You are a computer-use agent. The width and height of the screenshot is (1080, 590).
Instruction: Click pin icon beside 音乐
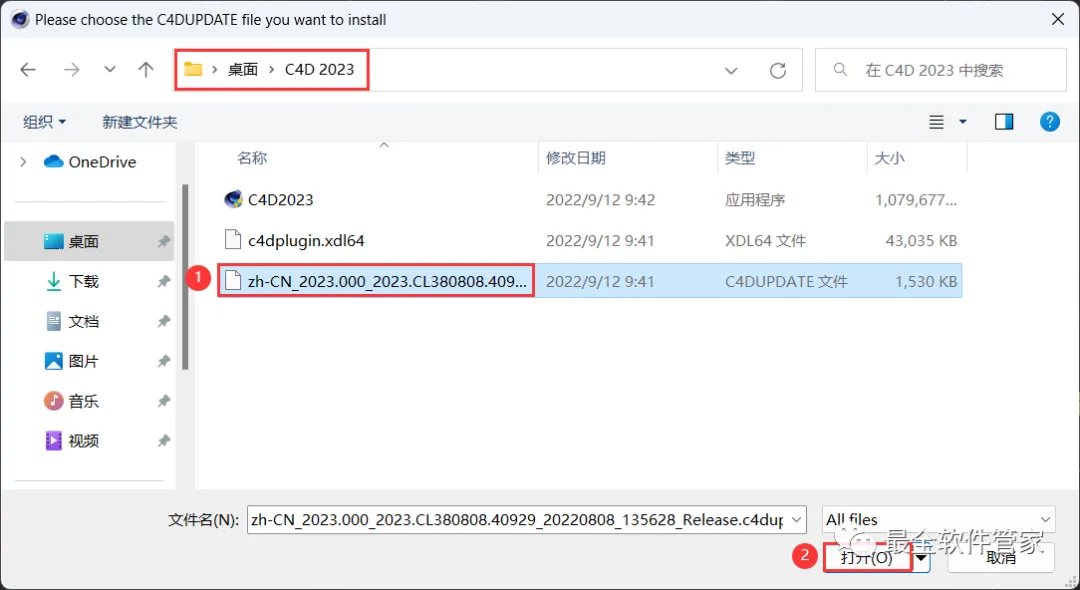[x=163, y=401]
